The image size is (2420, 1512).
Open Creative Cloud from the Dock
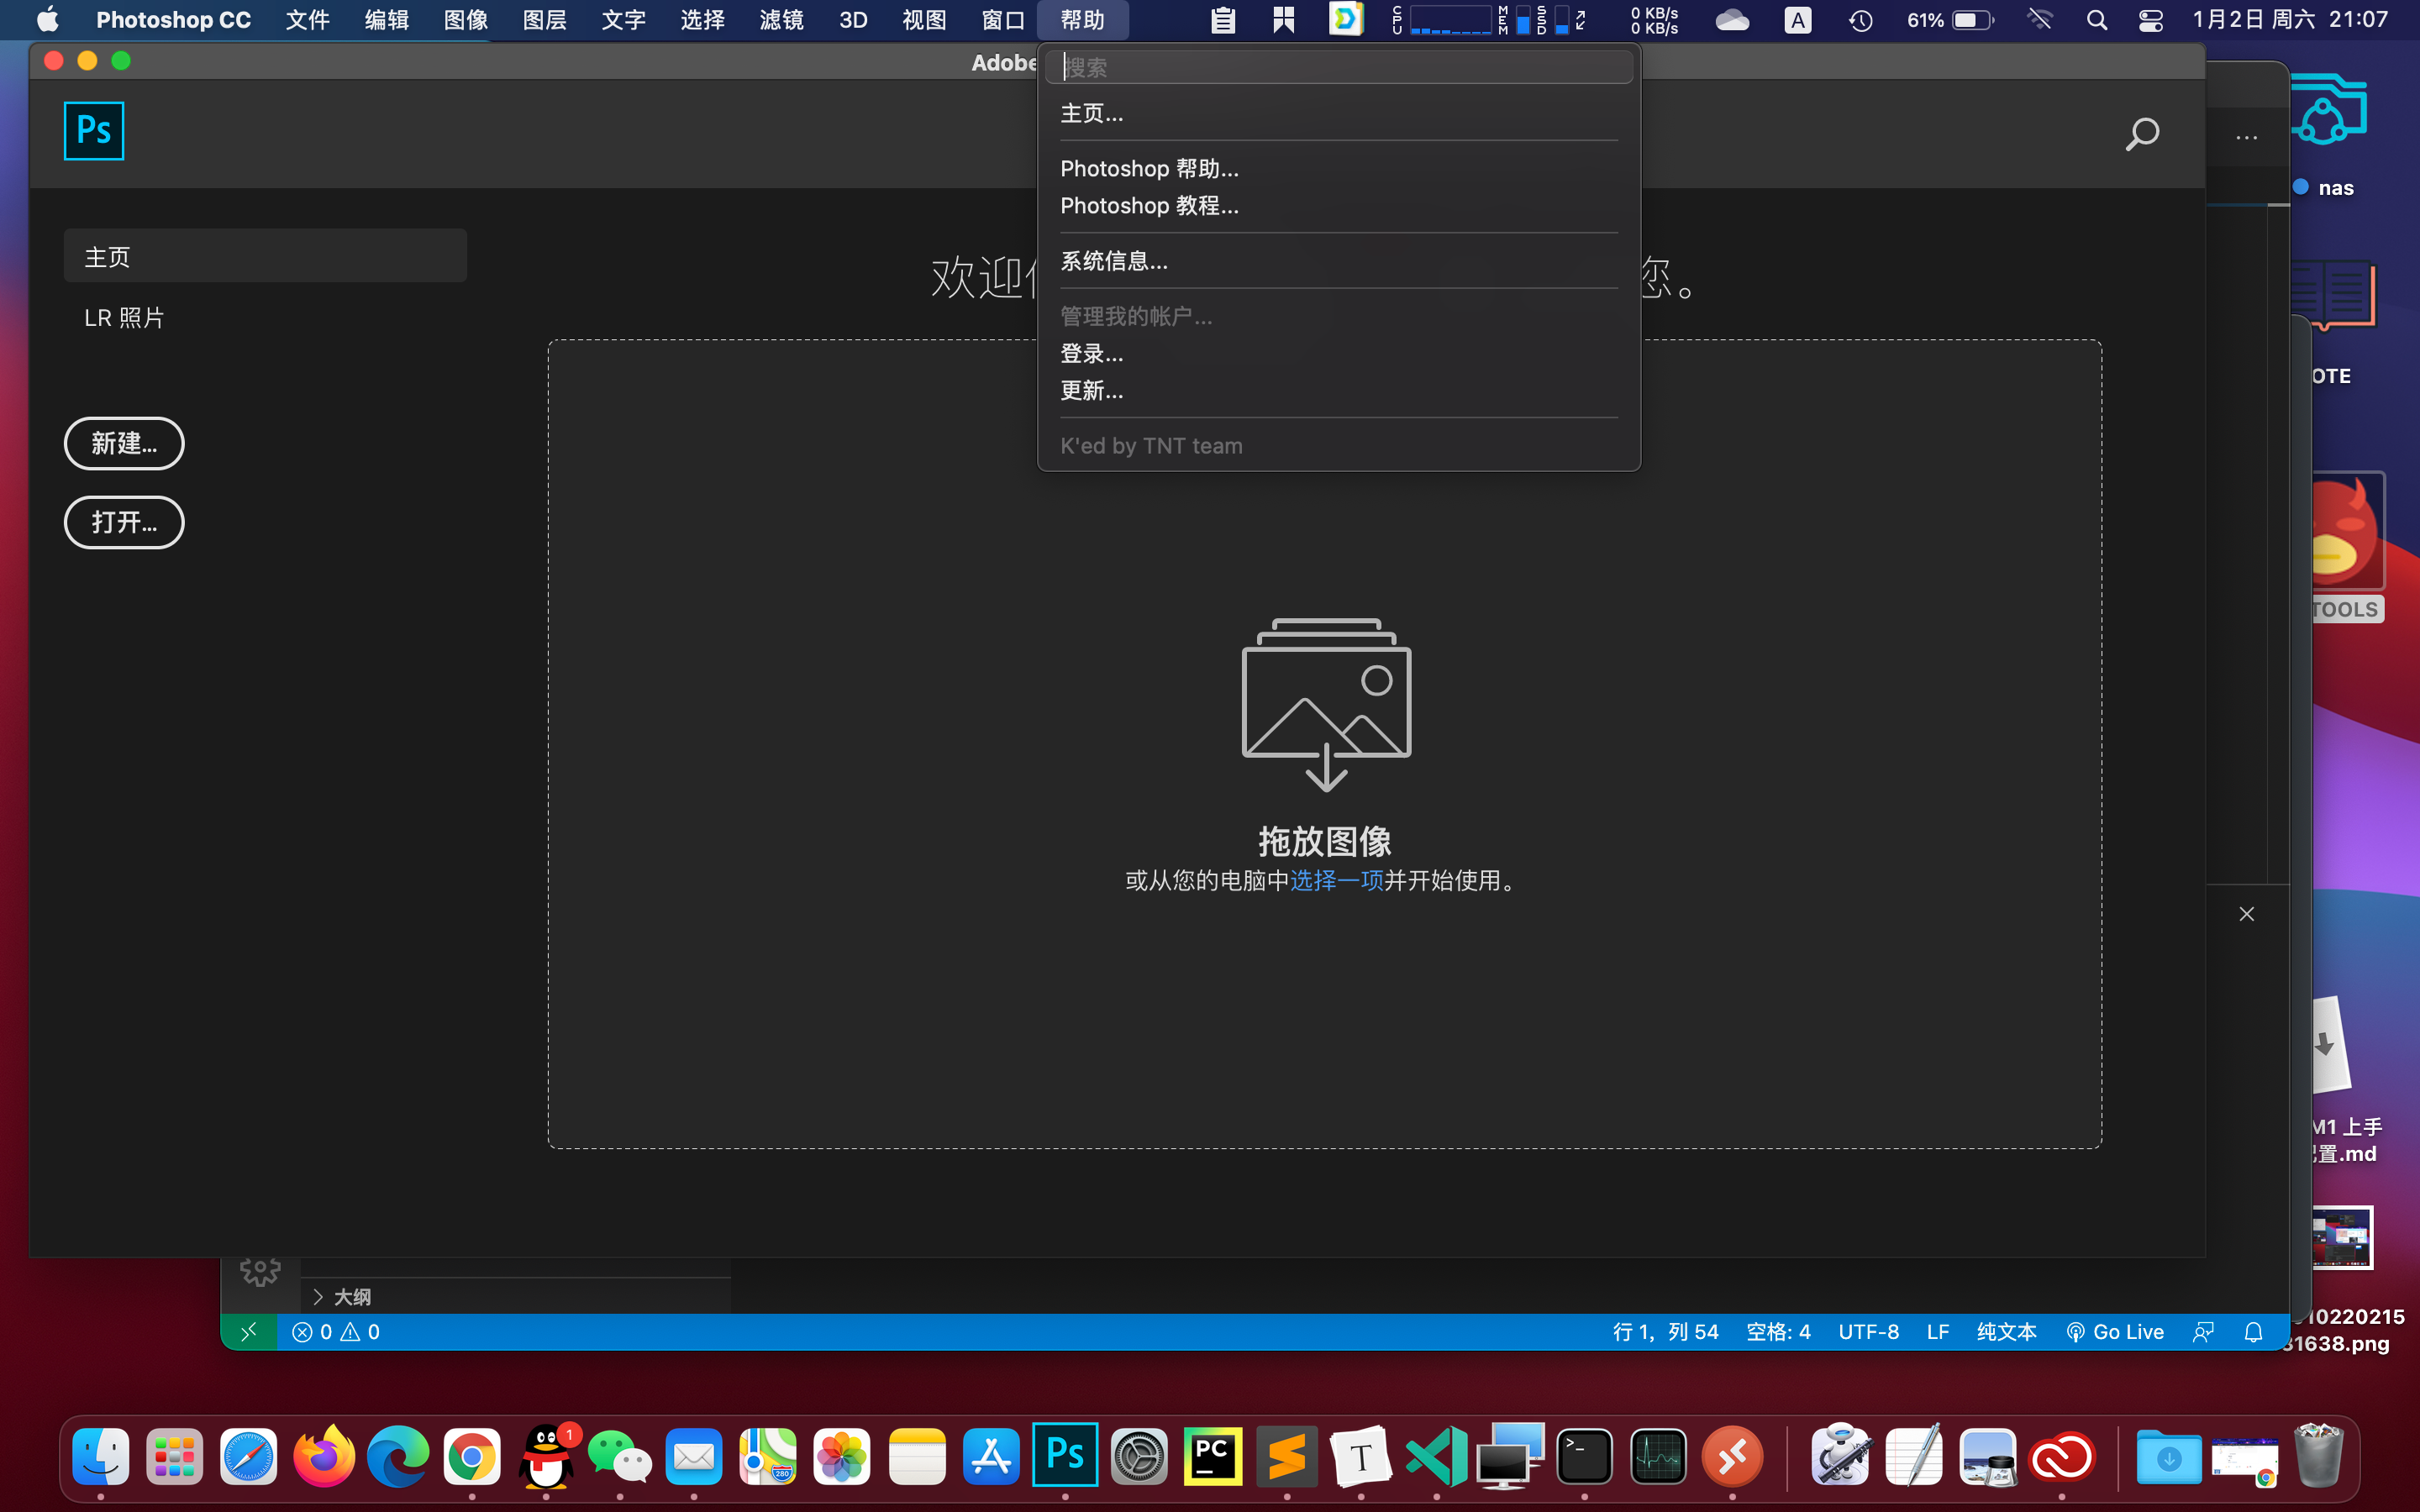(x=2062, y=1457)
